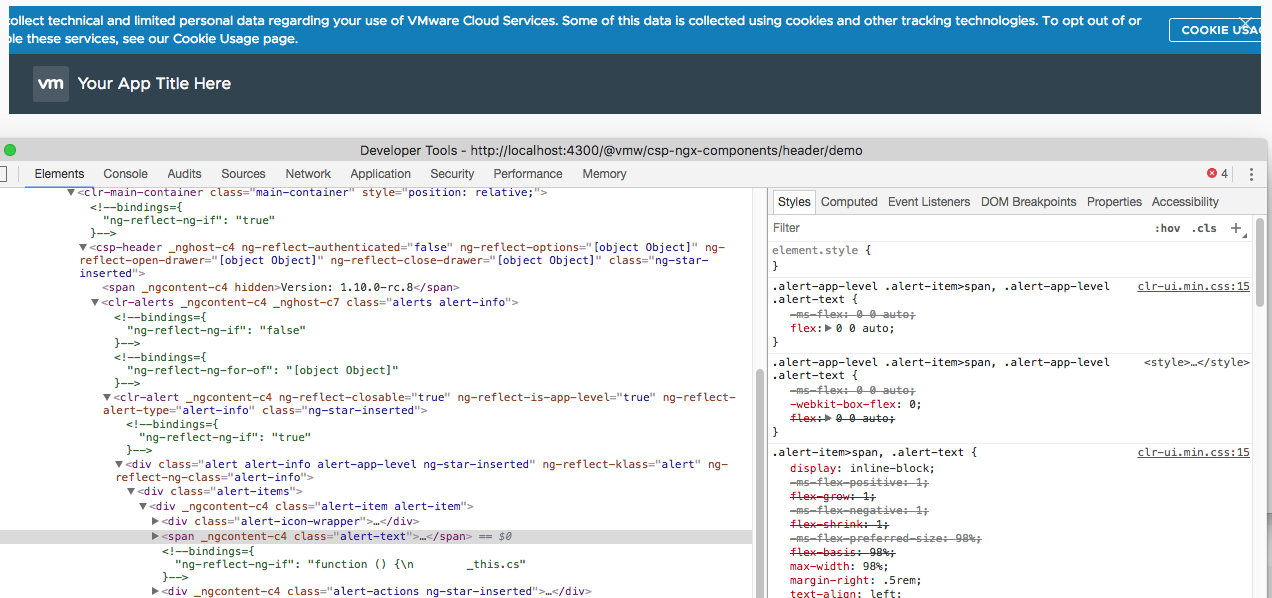Click the struck-through flex-shrink: 1 declaration
Image resolution: width=1272 pixels, height=598 pixels.
(840, 524)
